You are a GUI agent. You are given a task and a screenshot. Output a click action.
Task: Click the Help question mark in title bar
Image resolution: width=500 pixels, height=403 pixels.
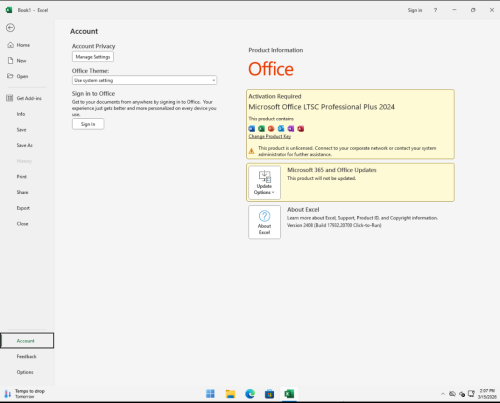point(435,10)
